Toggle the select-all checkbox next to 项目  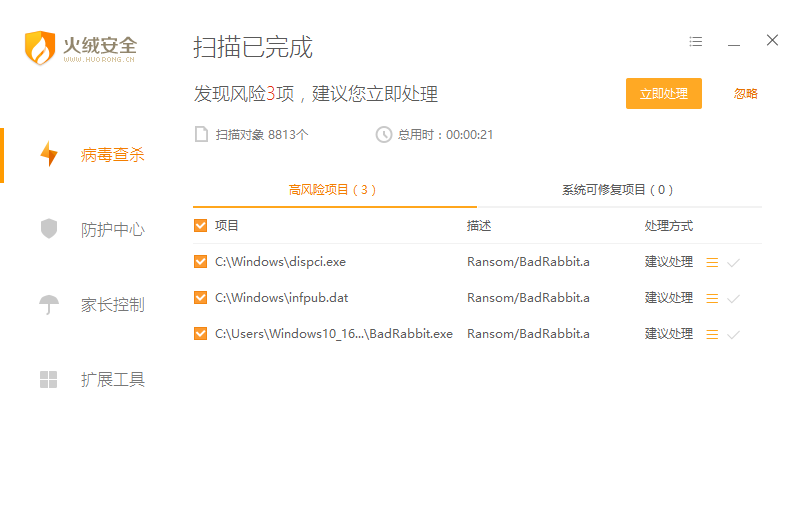tap(201, 226)
